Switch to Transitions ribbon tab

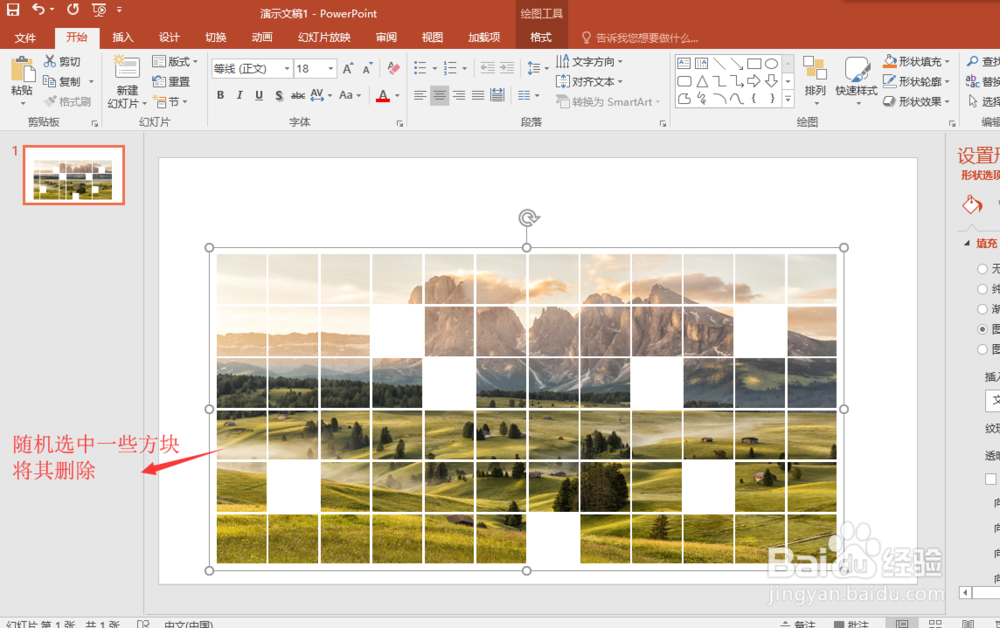click(216, 38)
